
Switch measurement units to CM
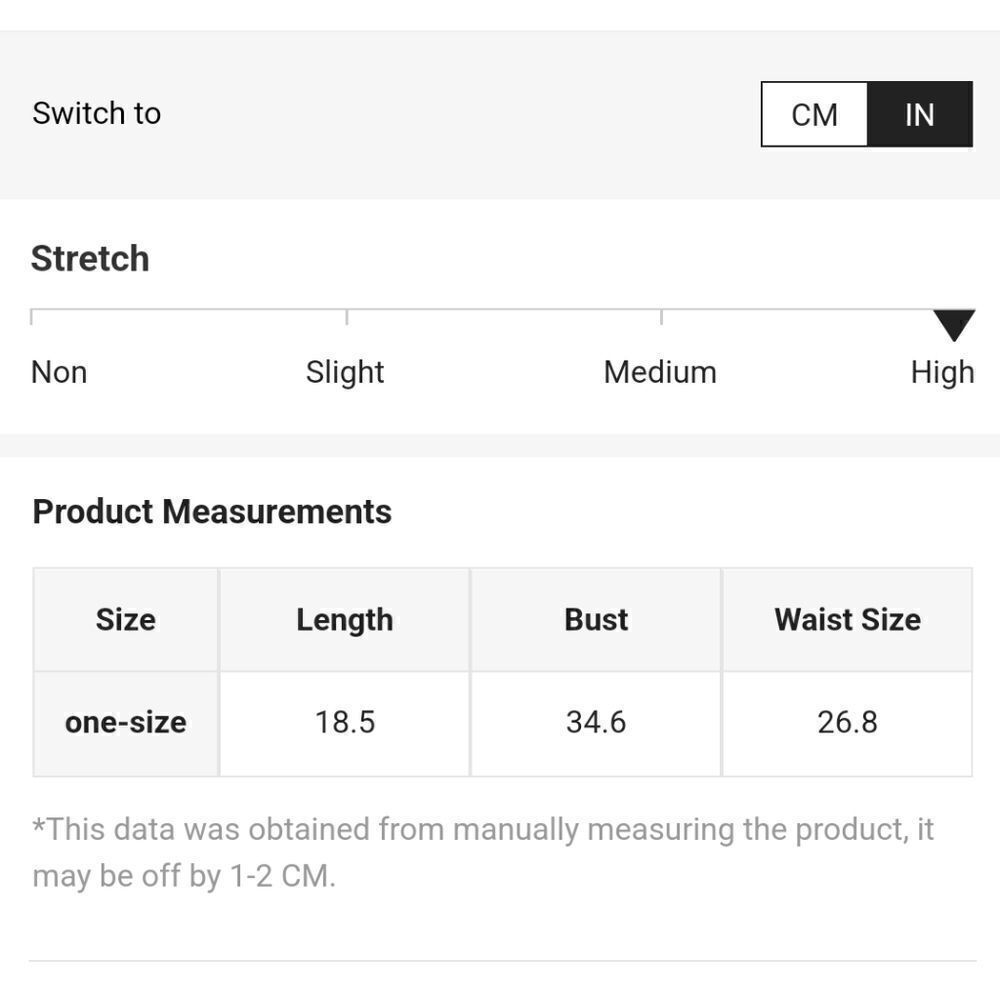(814, 114)
